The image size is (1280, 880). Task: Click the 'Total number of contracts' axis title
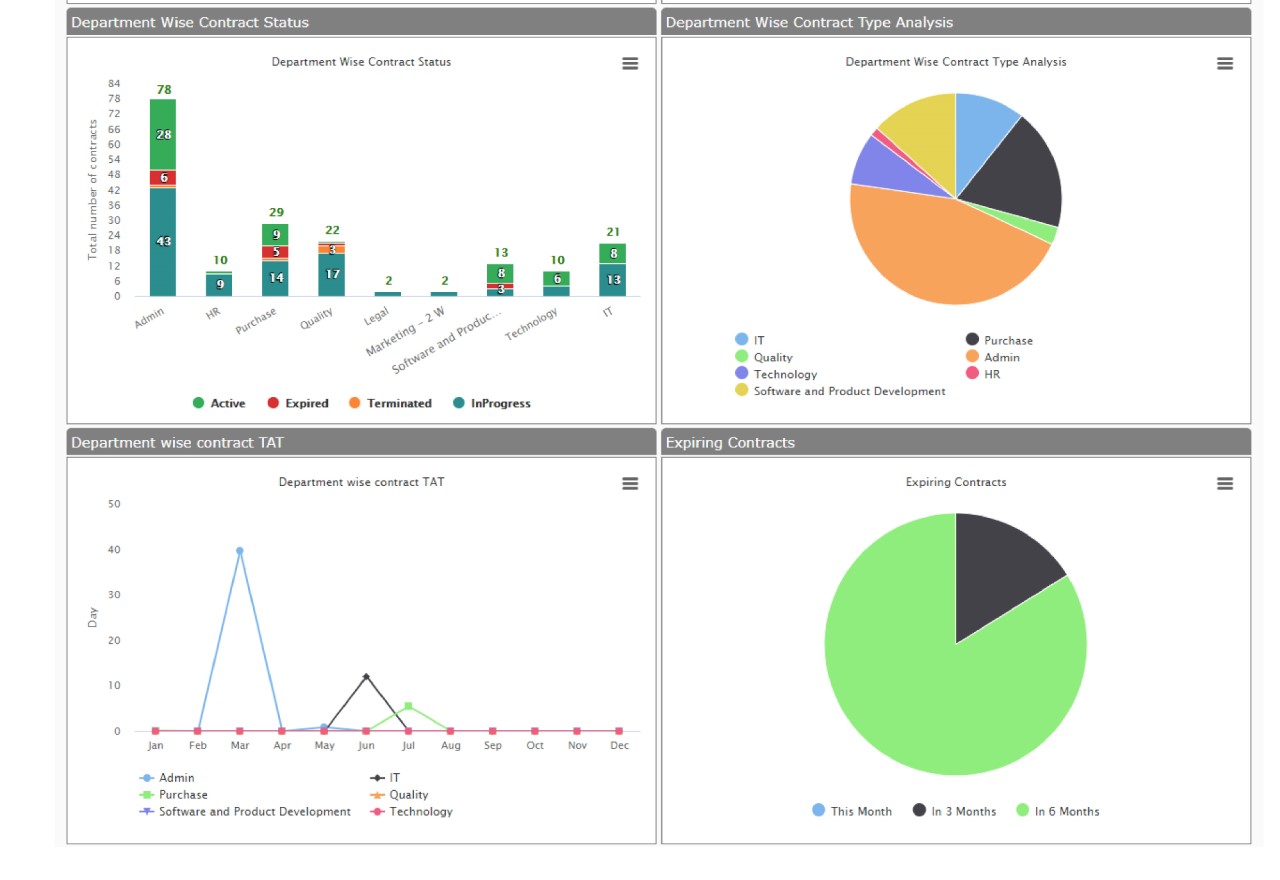(x=93, y=190)
